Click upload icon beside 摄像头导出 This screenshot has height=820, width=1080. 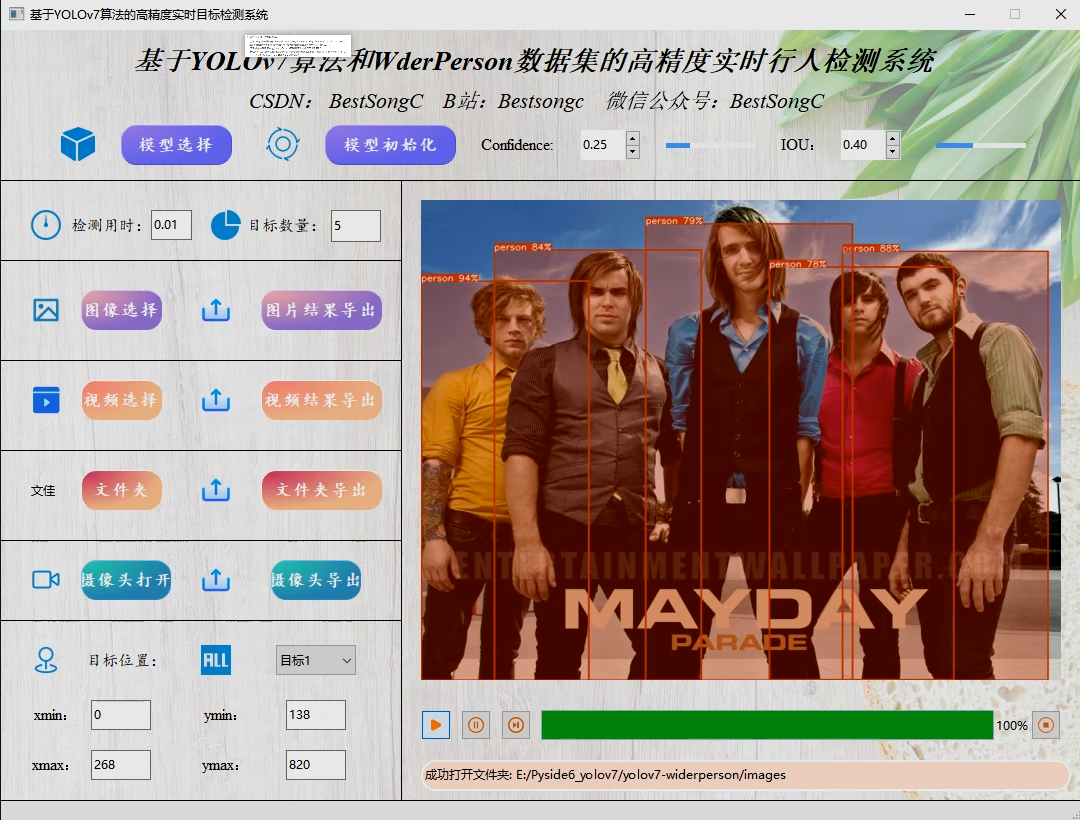pyautogui.click(x=216, y=580)
